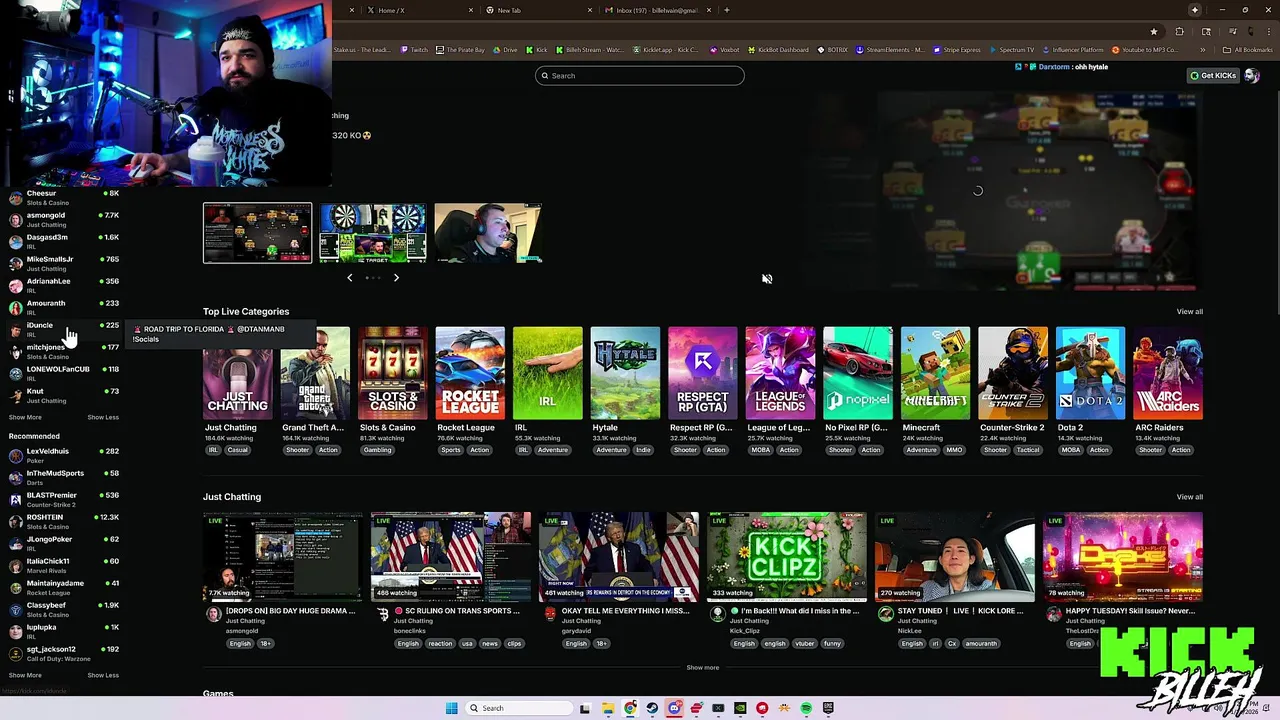Viewport: 1280px width, 720px height.
Task: Click Show Less under Following channels
Action: pos(103,417)
